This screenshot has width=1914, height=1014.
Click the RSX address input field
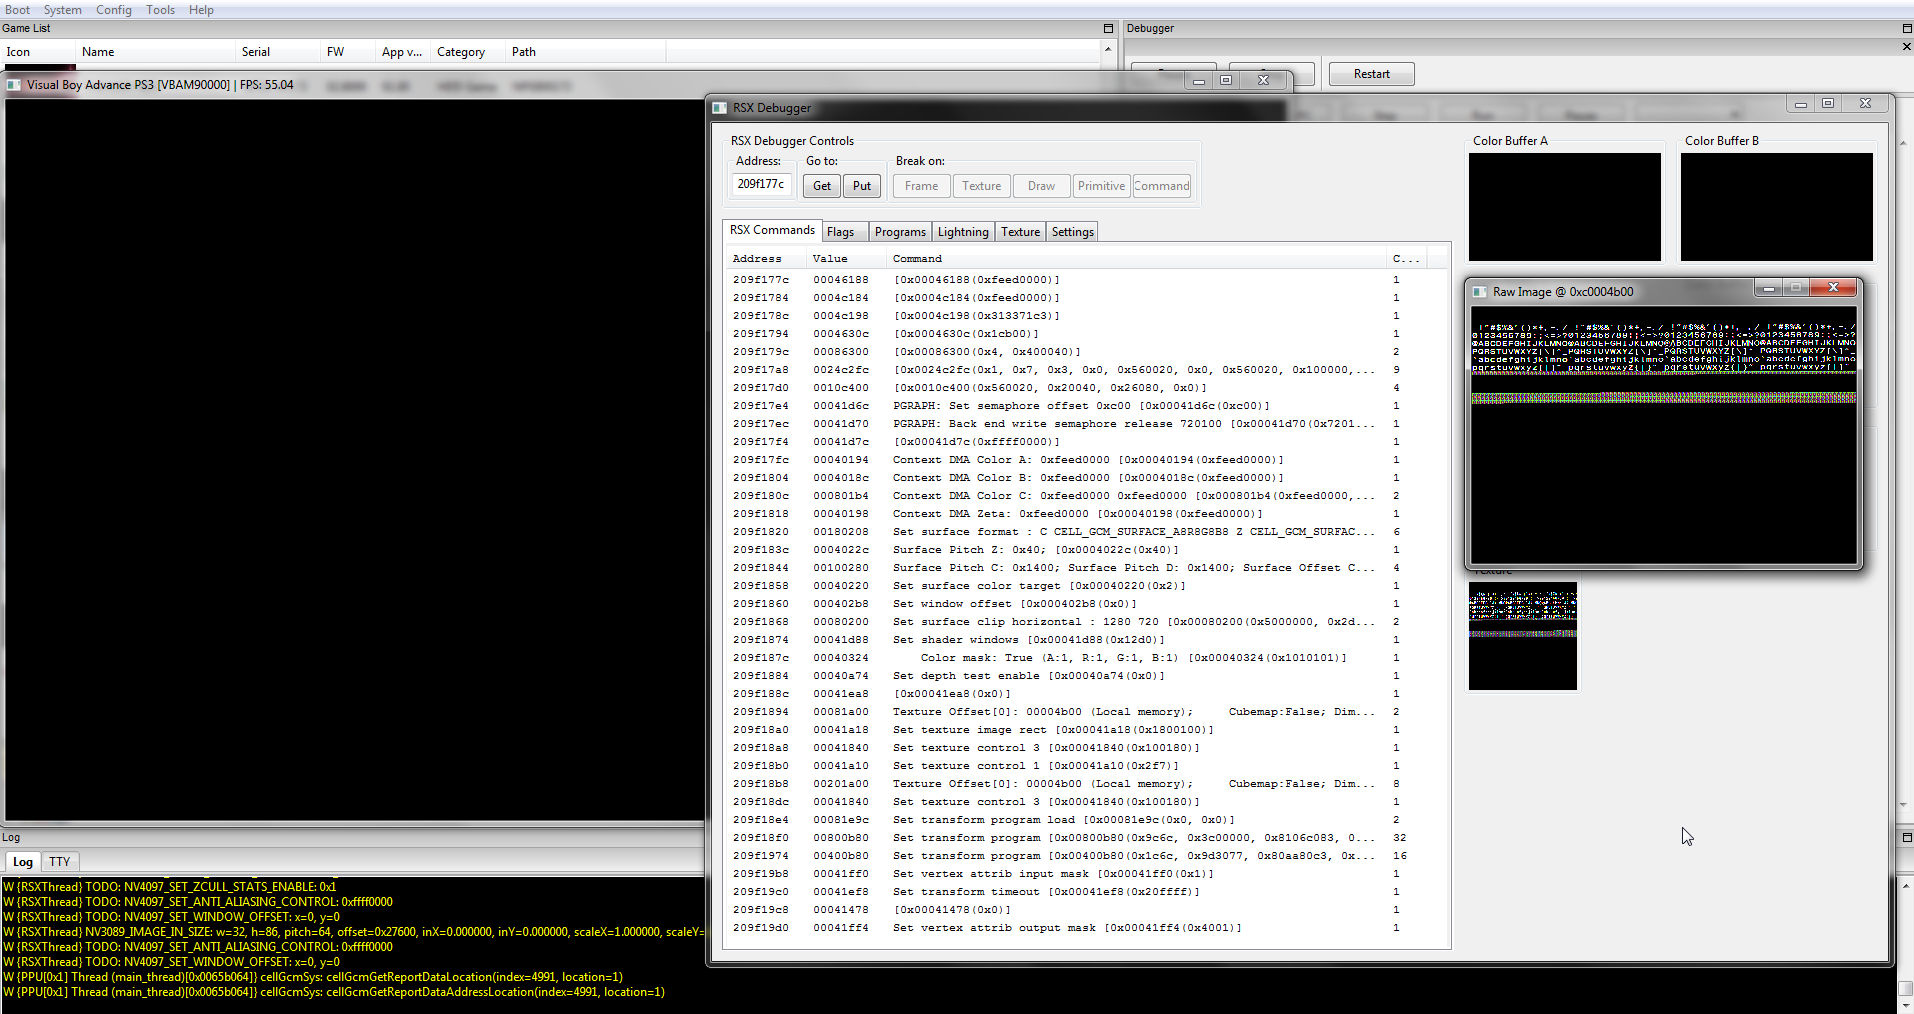click(761, 185)
